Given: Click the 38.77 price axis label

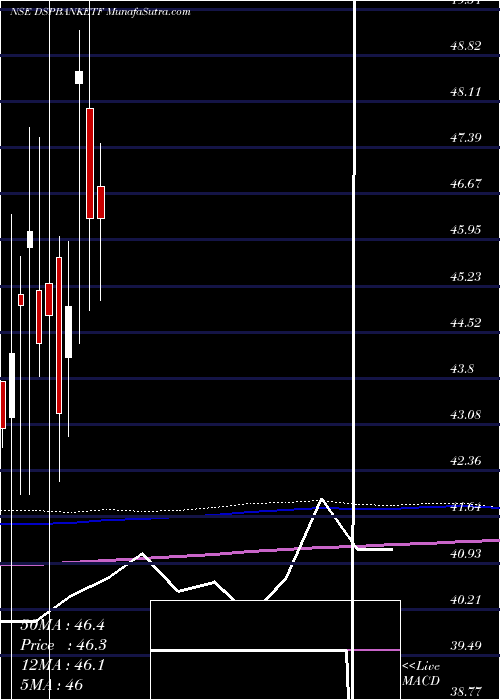Looking at the screenshot, I should point(466,692).
